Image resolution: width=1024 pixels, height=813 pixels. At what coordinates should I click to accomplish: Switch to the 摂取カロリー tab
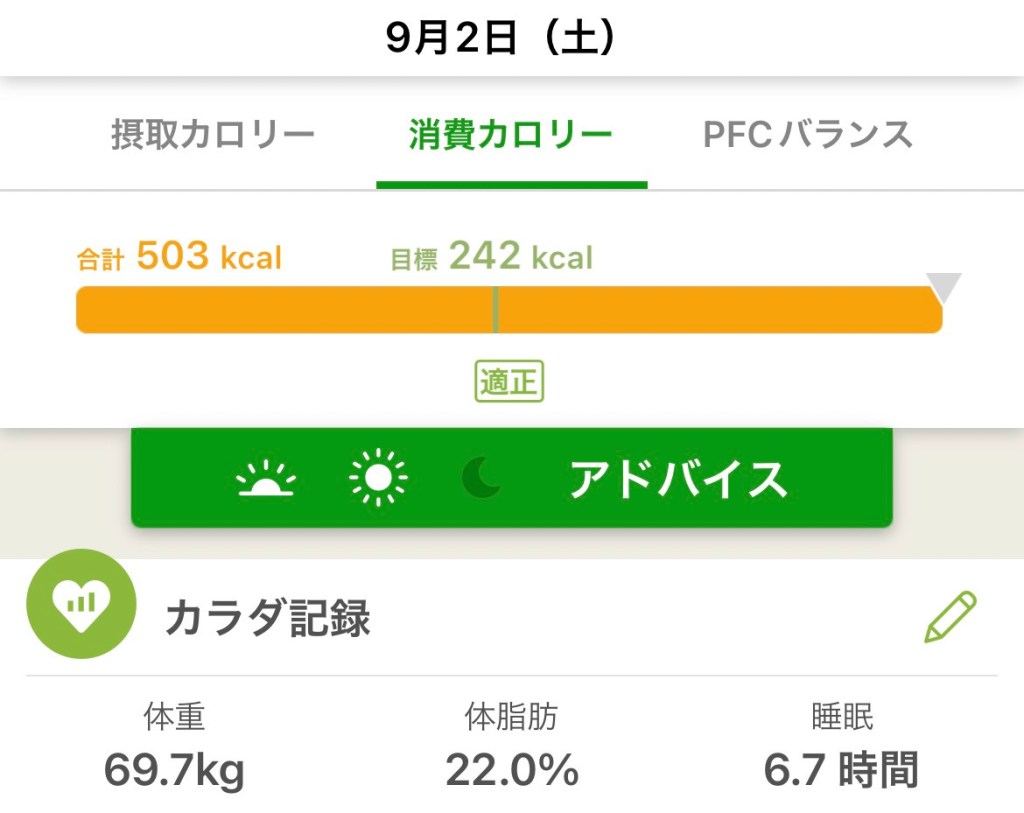213,135
